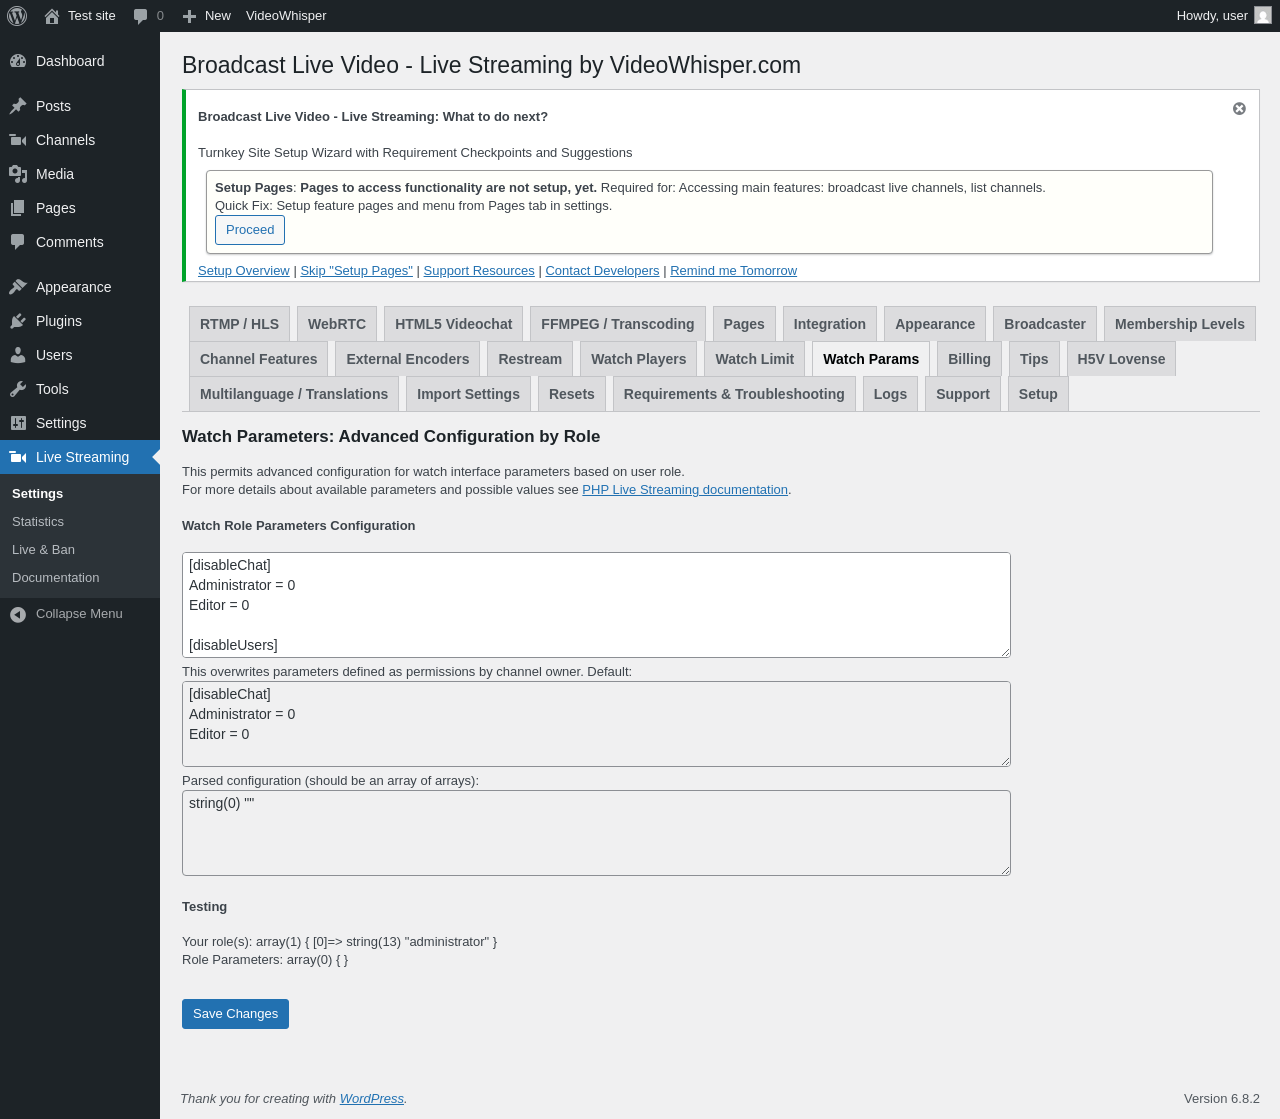Open FFMPEG / Transcoding tab
This screenshot has width=1280, height=1119.
617,324
